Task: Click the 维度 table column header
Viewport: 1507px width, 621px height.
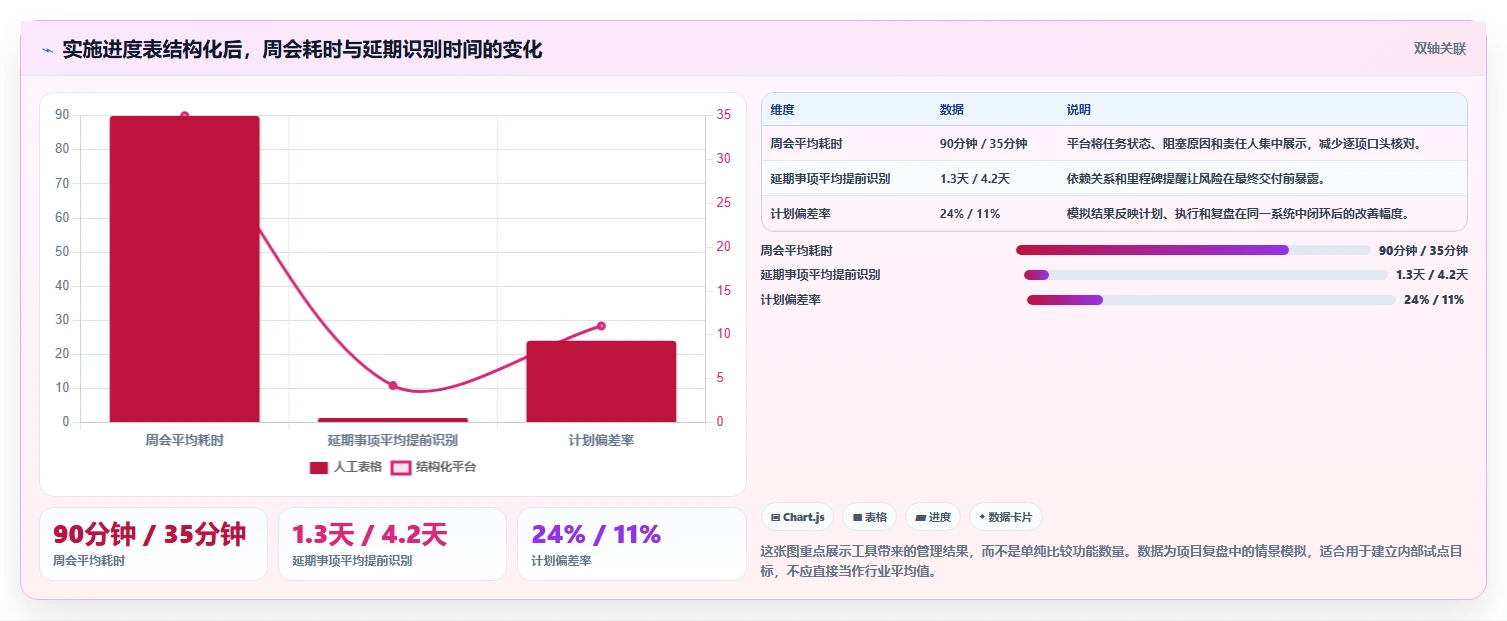Action: point(782,110)
